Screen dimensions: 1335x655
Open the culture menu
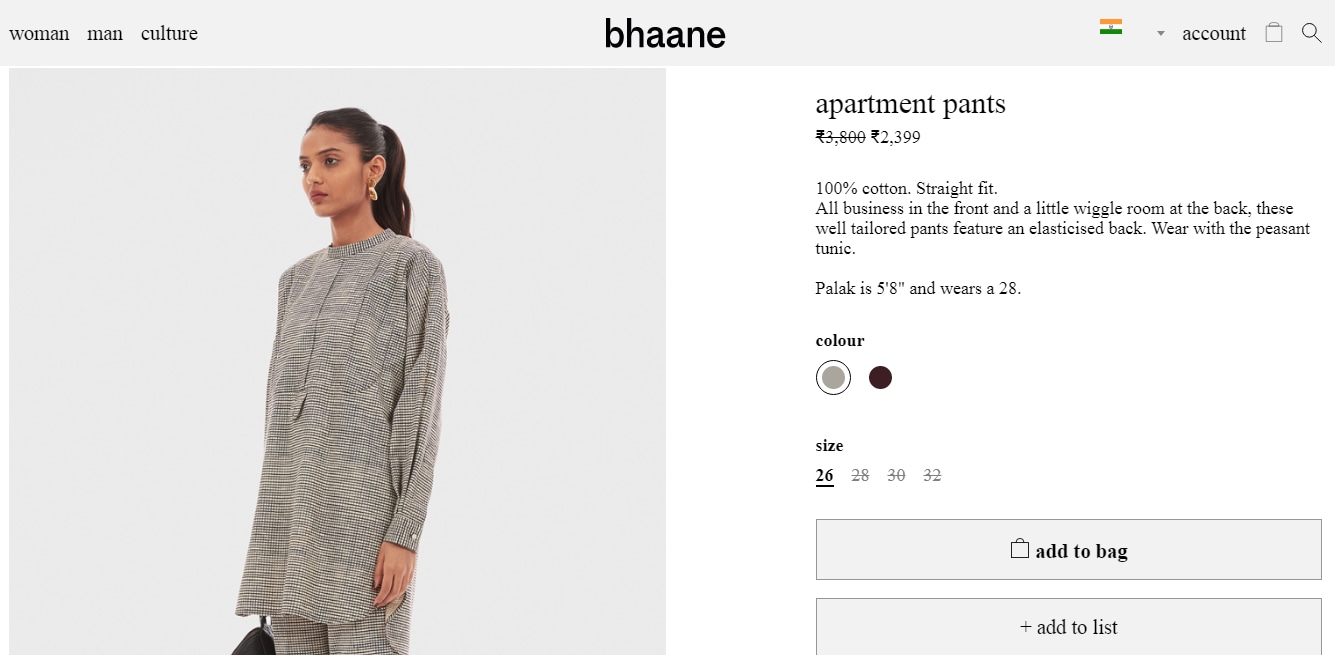169,33
